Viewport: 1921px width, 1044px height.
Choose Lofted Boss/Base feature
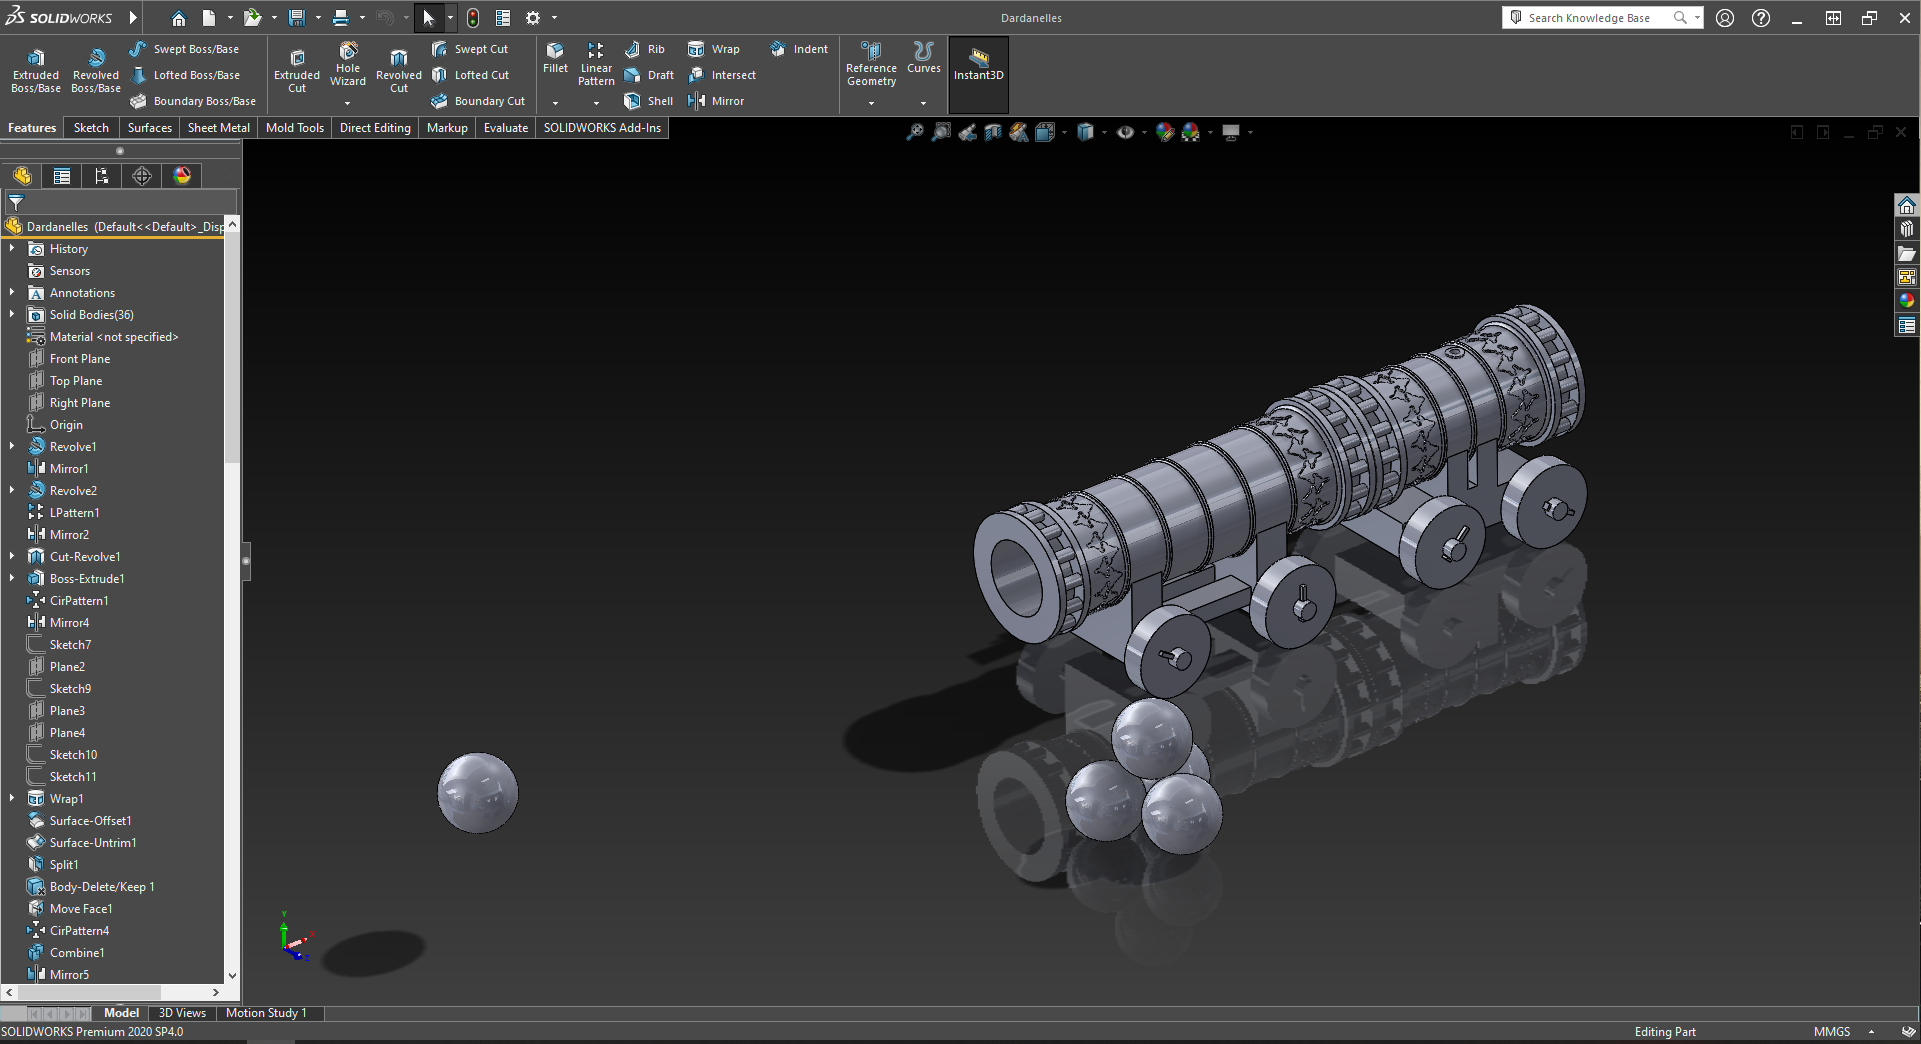pyautogui.click(x=184, y=75)
